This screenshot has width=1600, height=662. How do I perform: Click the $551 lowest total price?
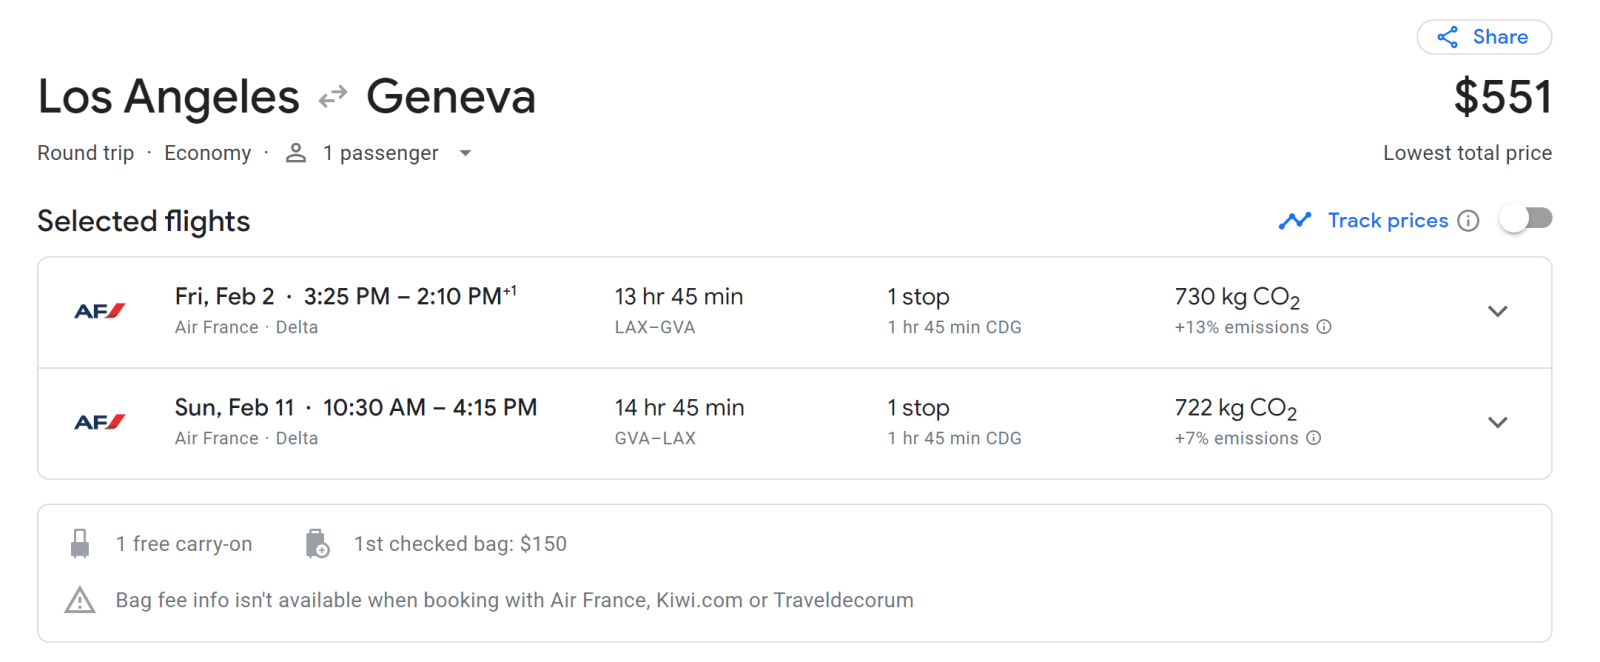(x=1502, y=98)
